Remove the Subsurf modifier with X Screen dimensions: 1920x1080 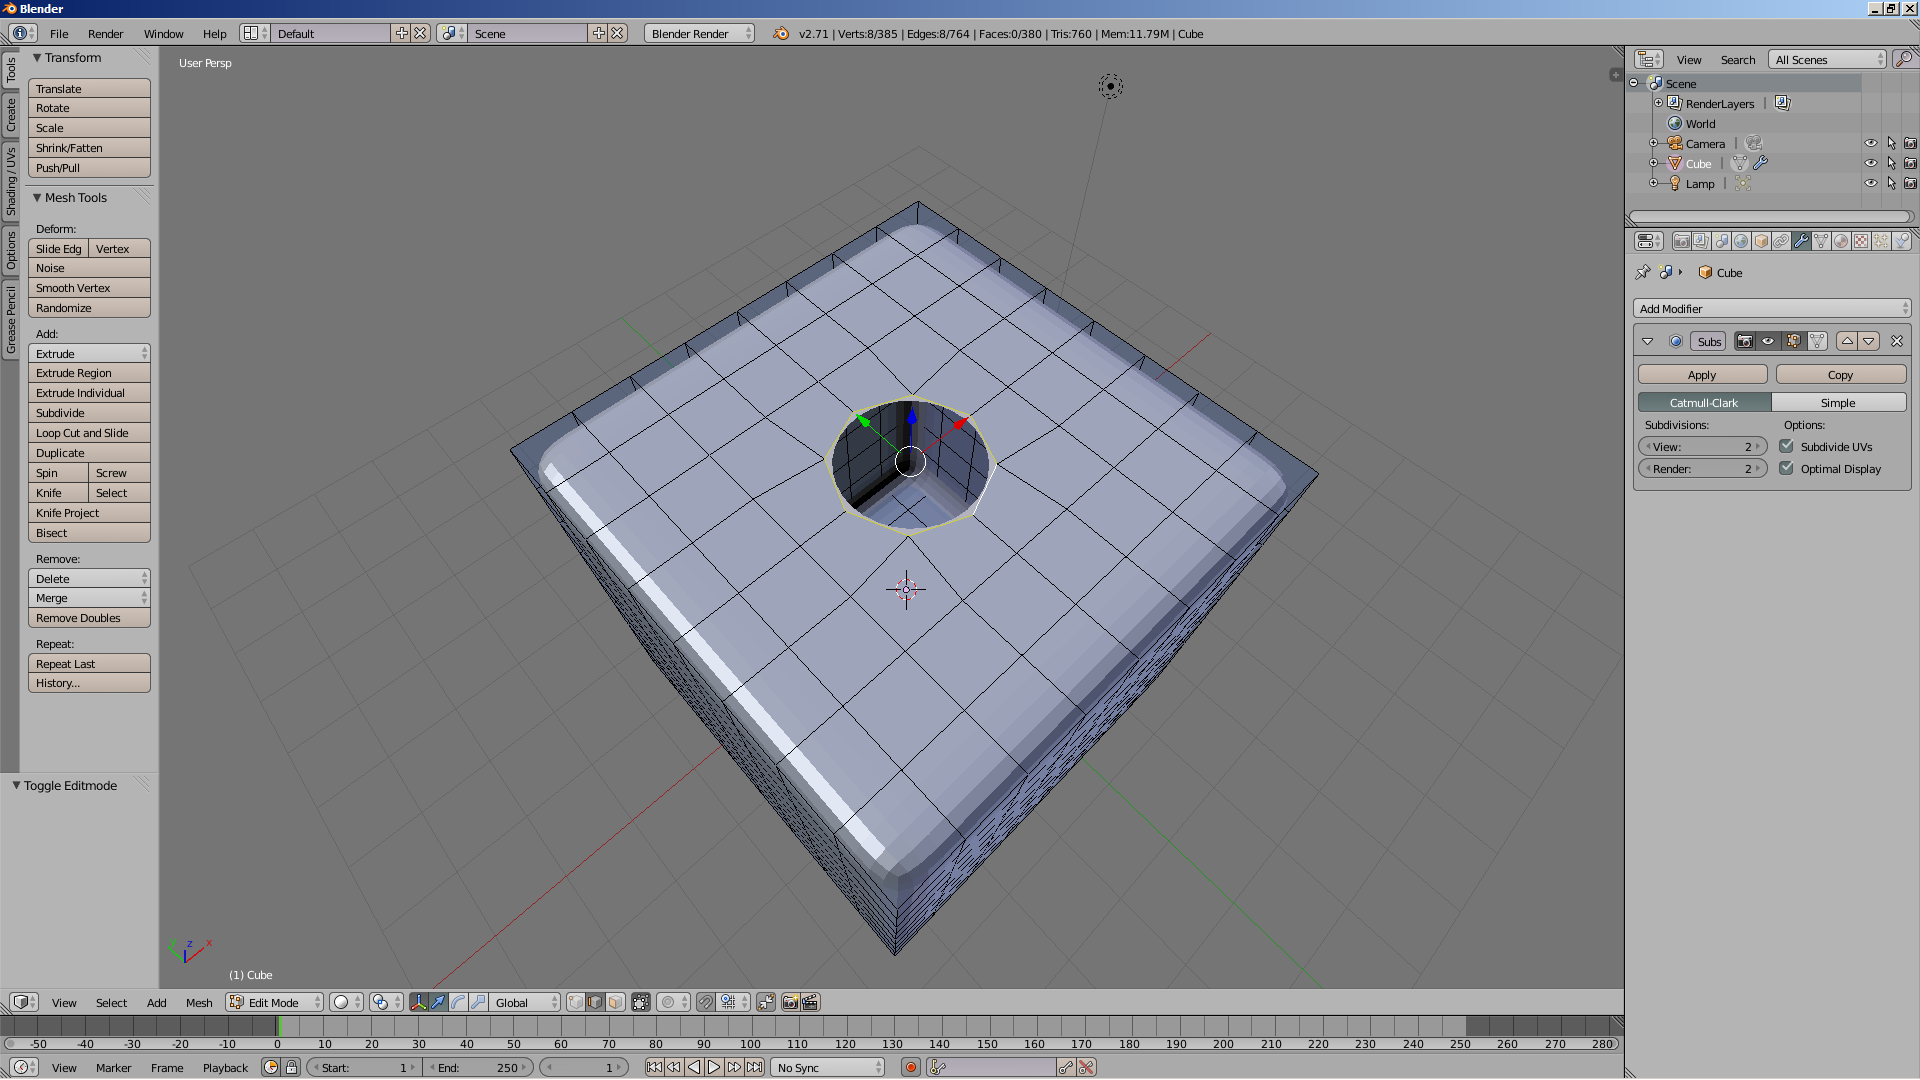(1896, 341)
